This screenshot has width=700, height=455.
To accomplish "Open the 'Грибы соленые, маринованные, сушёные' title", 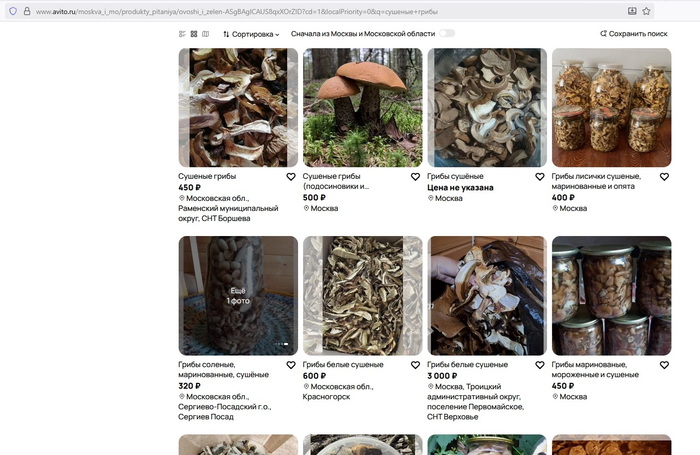I will click(x=223, y=370).
